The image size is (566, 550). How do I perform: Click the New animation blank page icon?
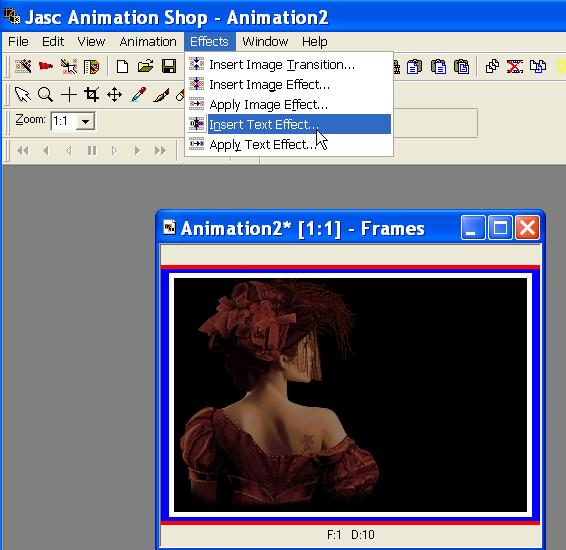pyautogui.click(x=122, y=66)
